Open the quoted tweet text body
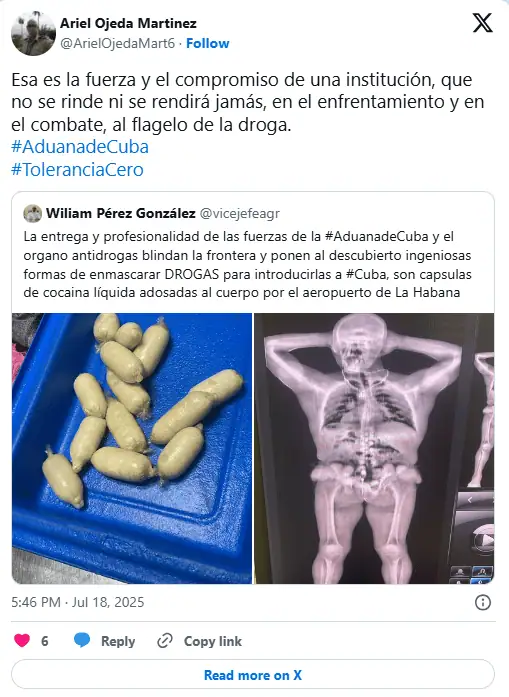Screen dimensions: 509x697 tap(248, 264)
